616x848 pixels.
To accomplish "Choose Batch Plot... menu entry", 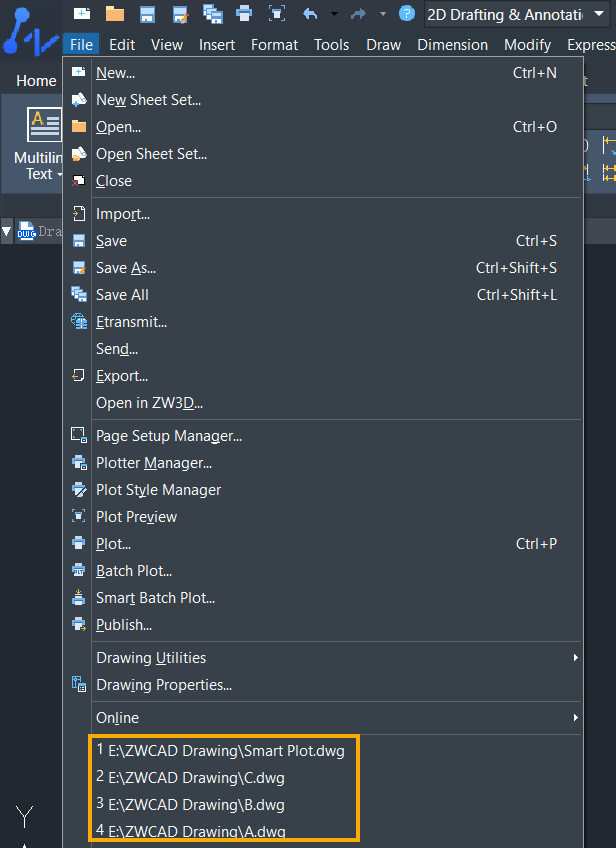I will tap(323, 571).
